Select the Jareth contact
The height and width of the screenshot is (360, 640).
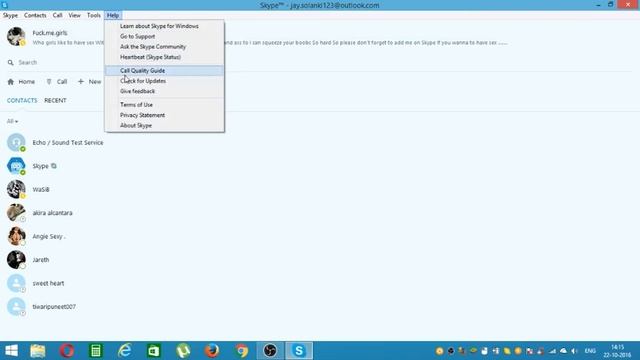pyautogui.click(x=41, y=260)
